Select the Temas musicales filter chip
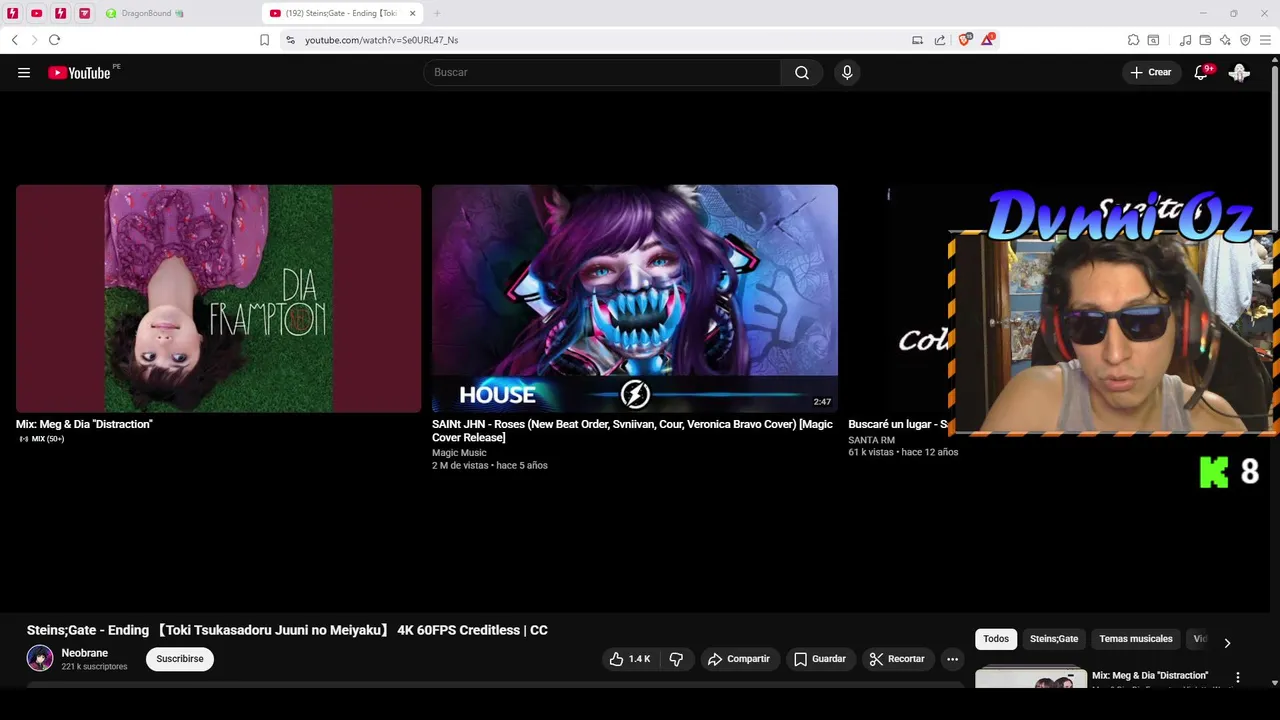1280x720 pixels. pos(1136,639)
